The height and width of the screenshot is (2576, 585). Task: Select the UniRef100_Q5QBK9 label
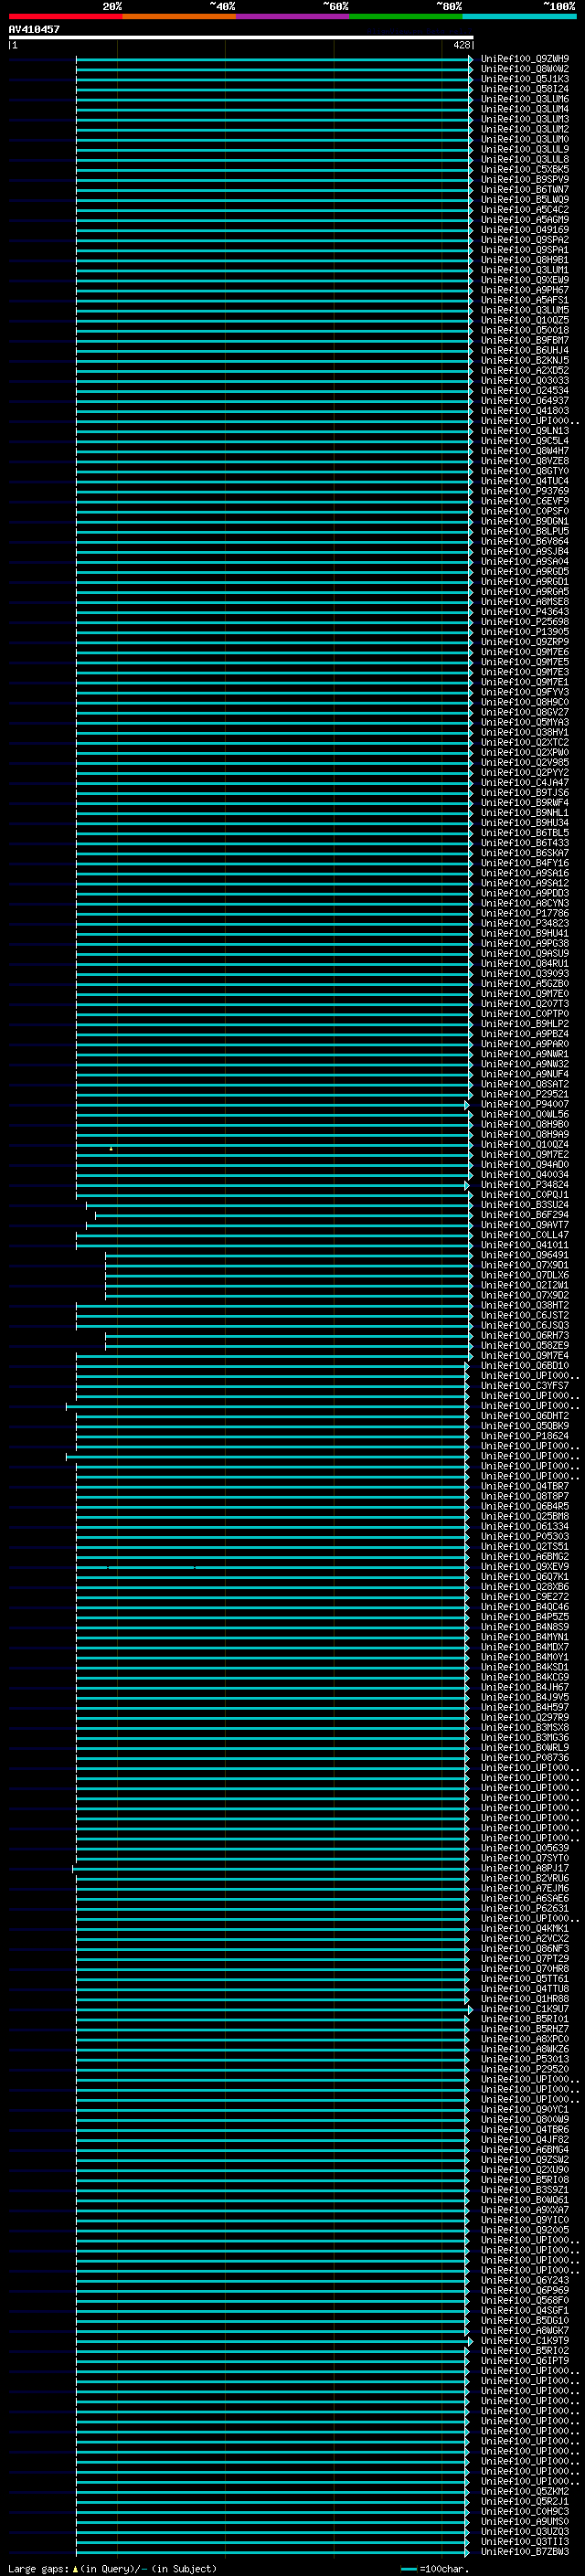(525, 1426)
